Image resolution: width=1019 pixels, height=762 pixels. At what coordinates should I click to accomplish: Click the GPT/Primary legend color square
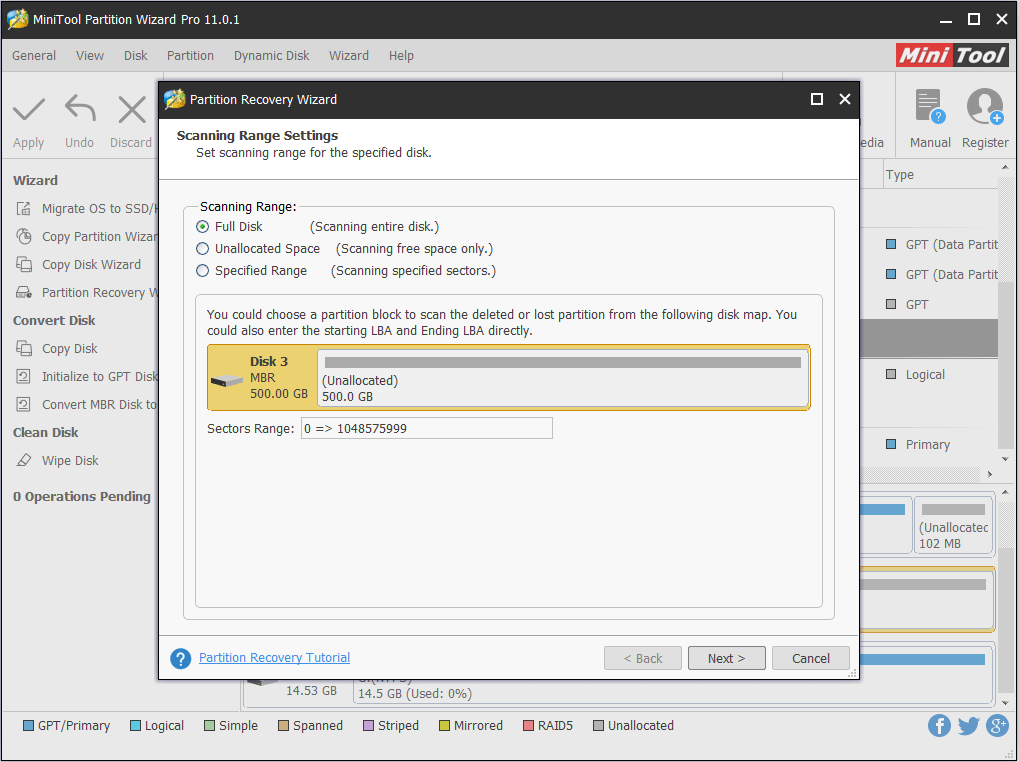click(x=28, y=726)
